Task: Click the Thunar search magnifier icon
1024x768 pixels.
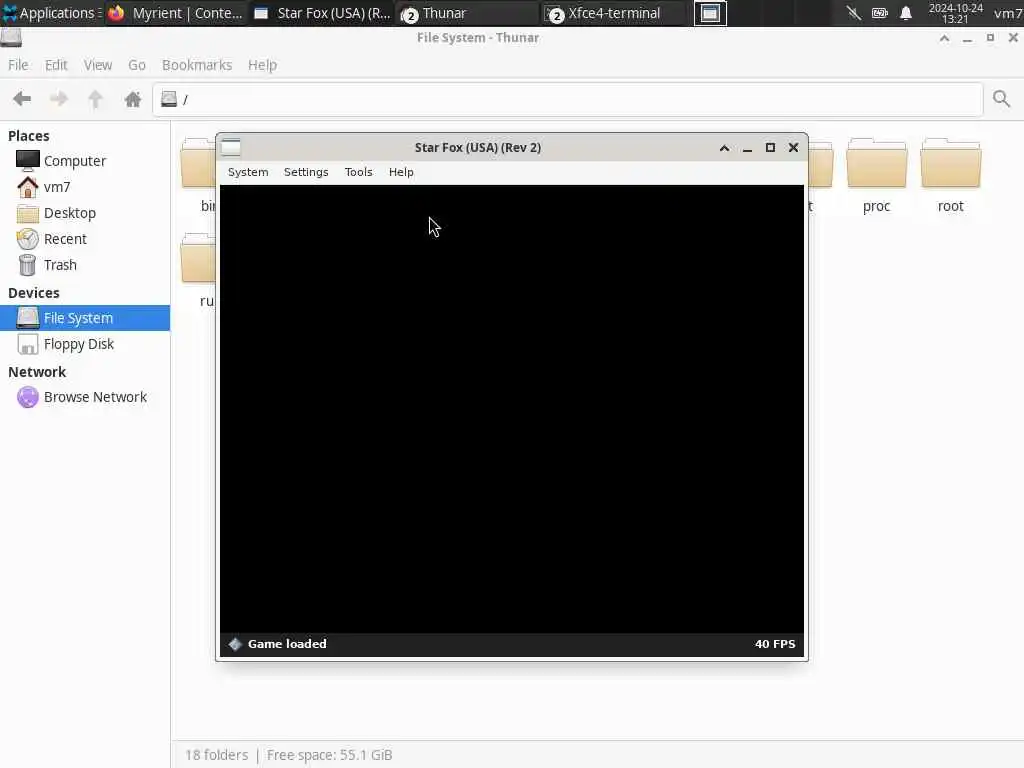Action: pos(1001,99)
